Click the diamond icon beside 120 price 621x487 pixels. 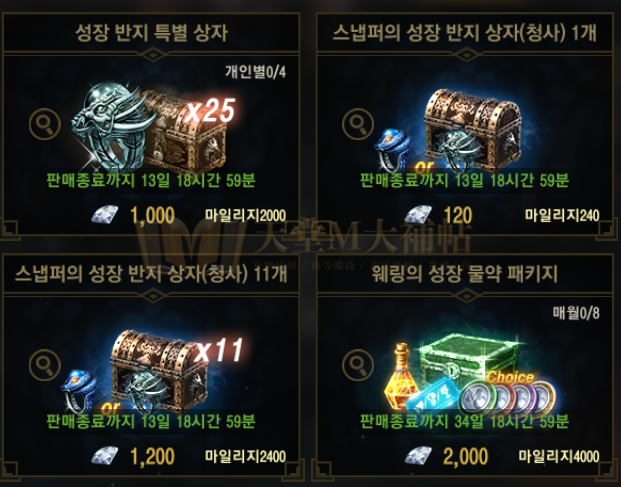click(x=418, y=215)
